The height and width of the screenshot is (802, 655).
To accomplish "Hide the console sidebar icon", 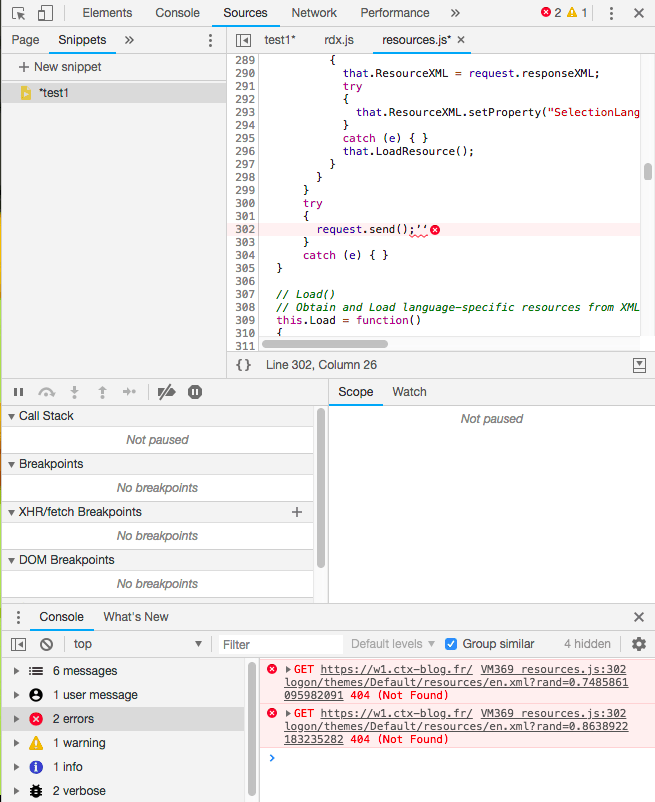I will (x=19, y=644).
